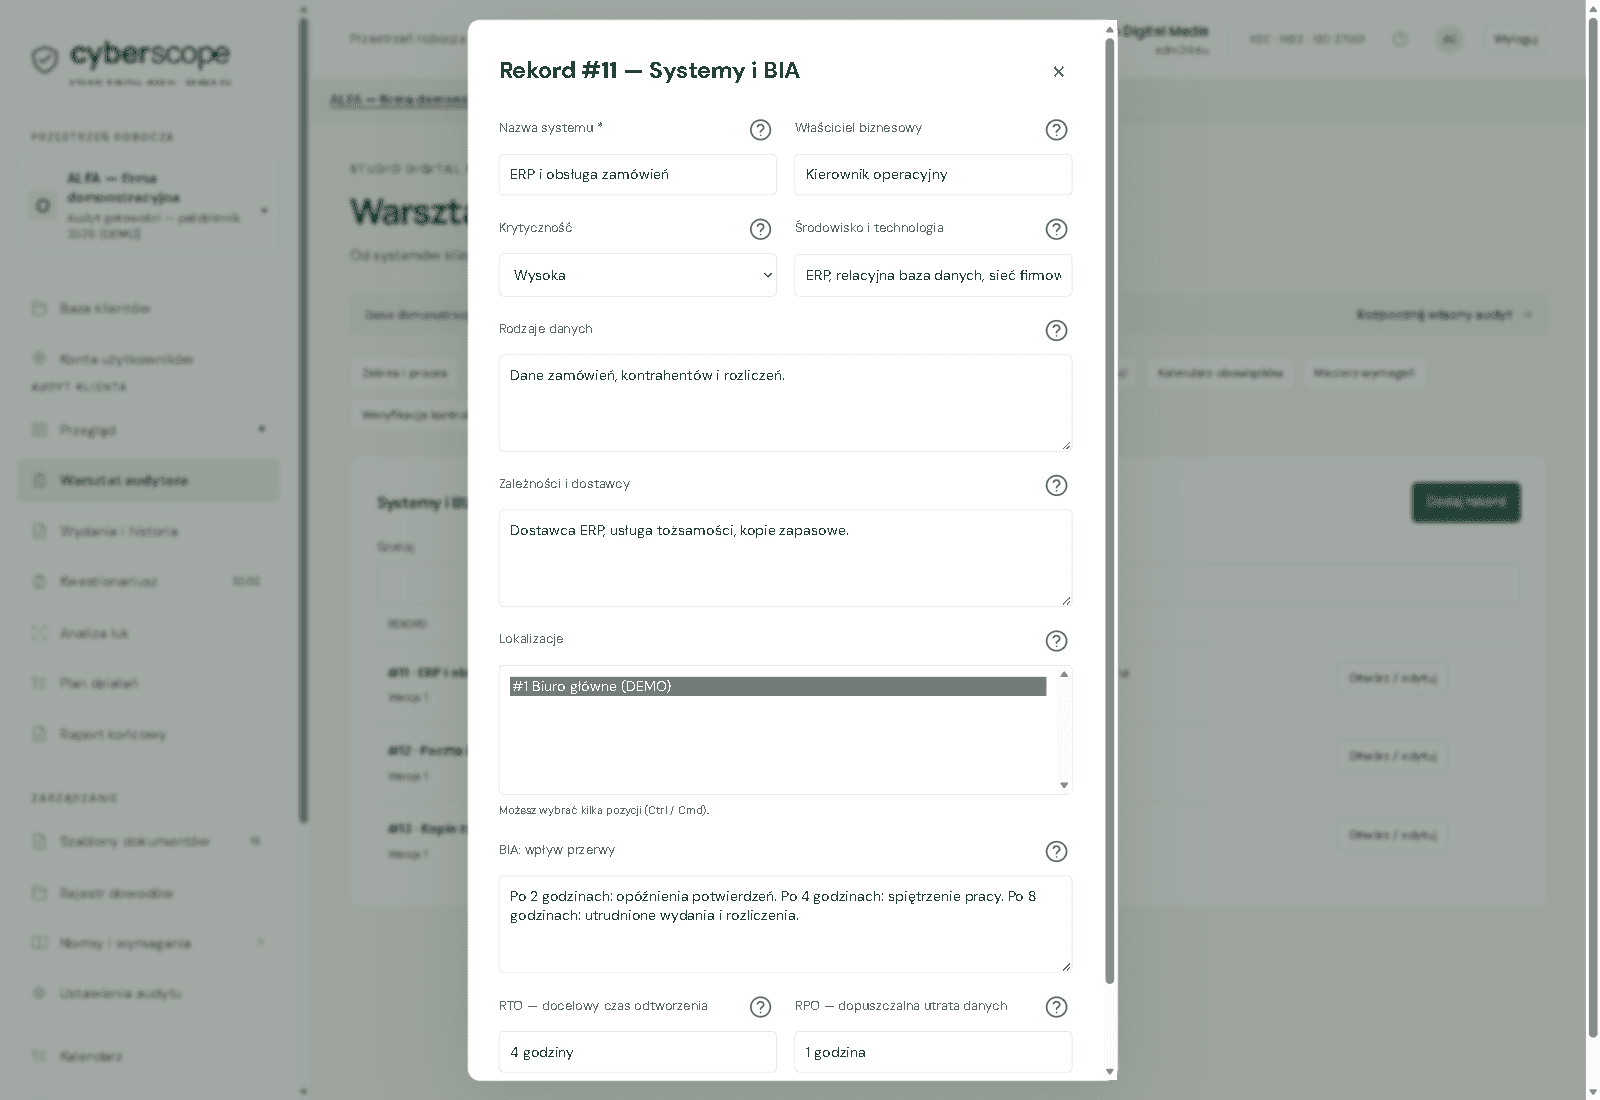
Task: Click the Zależności i dostawcy textarea
Action: (785, 558)
